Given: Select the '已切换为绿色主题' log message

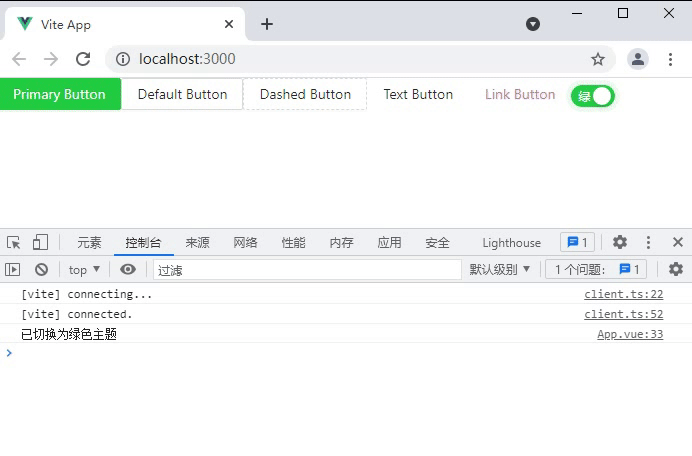Looking at the screenshot, I should click(x=69, y=334).
